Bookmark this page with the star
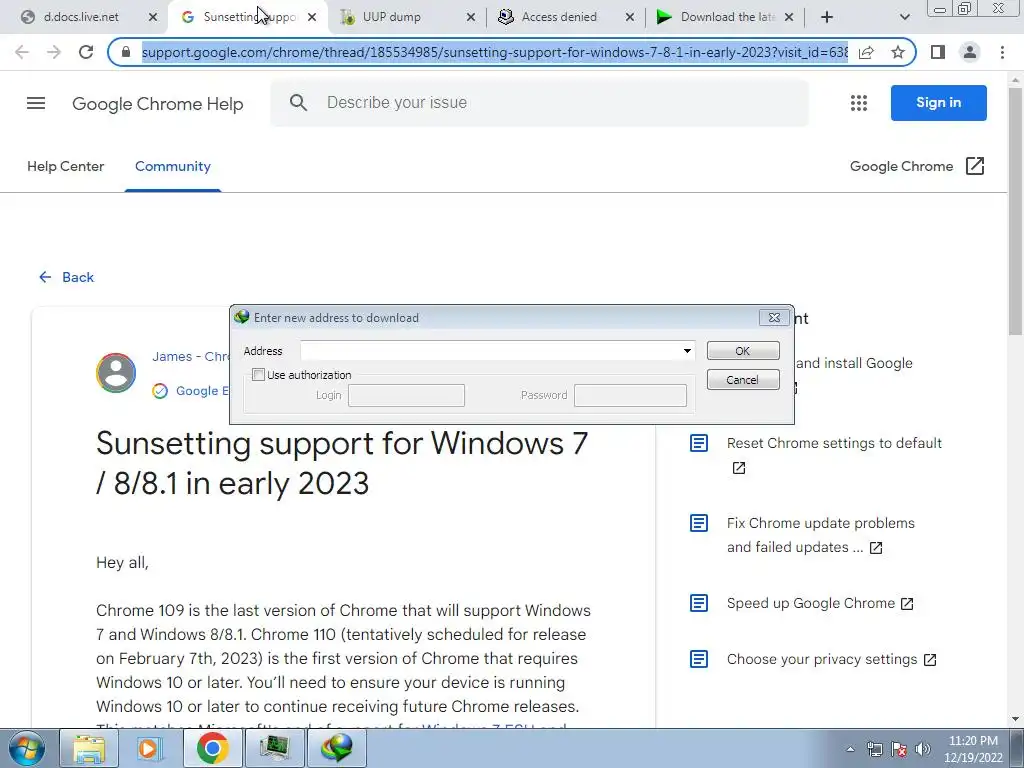The image size is (1024, 768). point(898,52)
